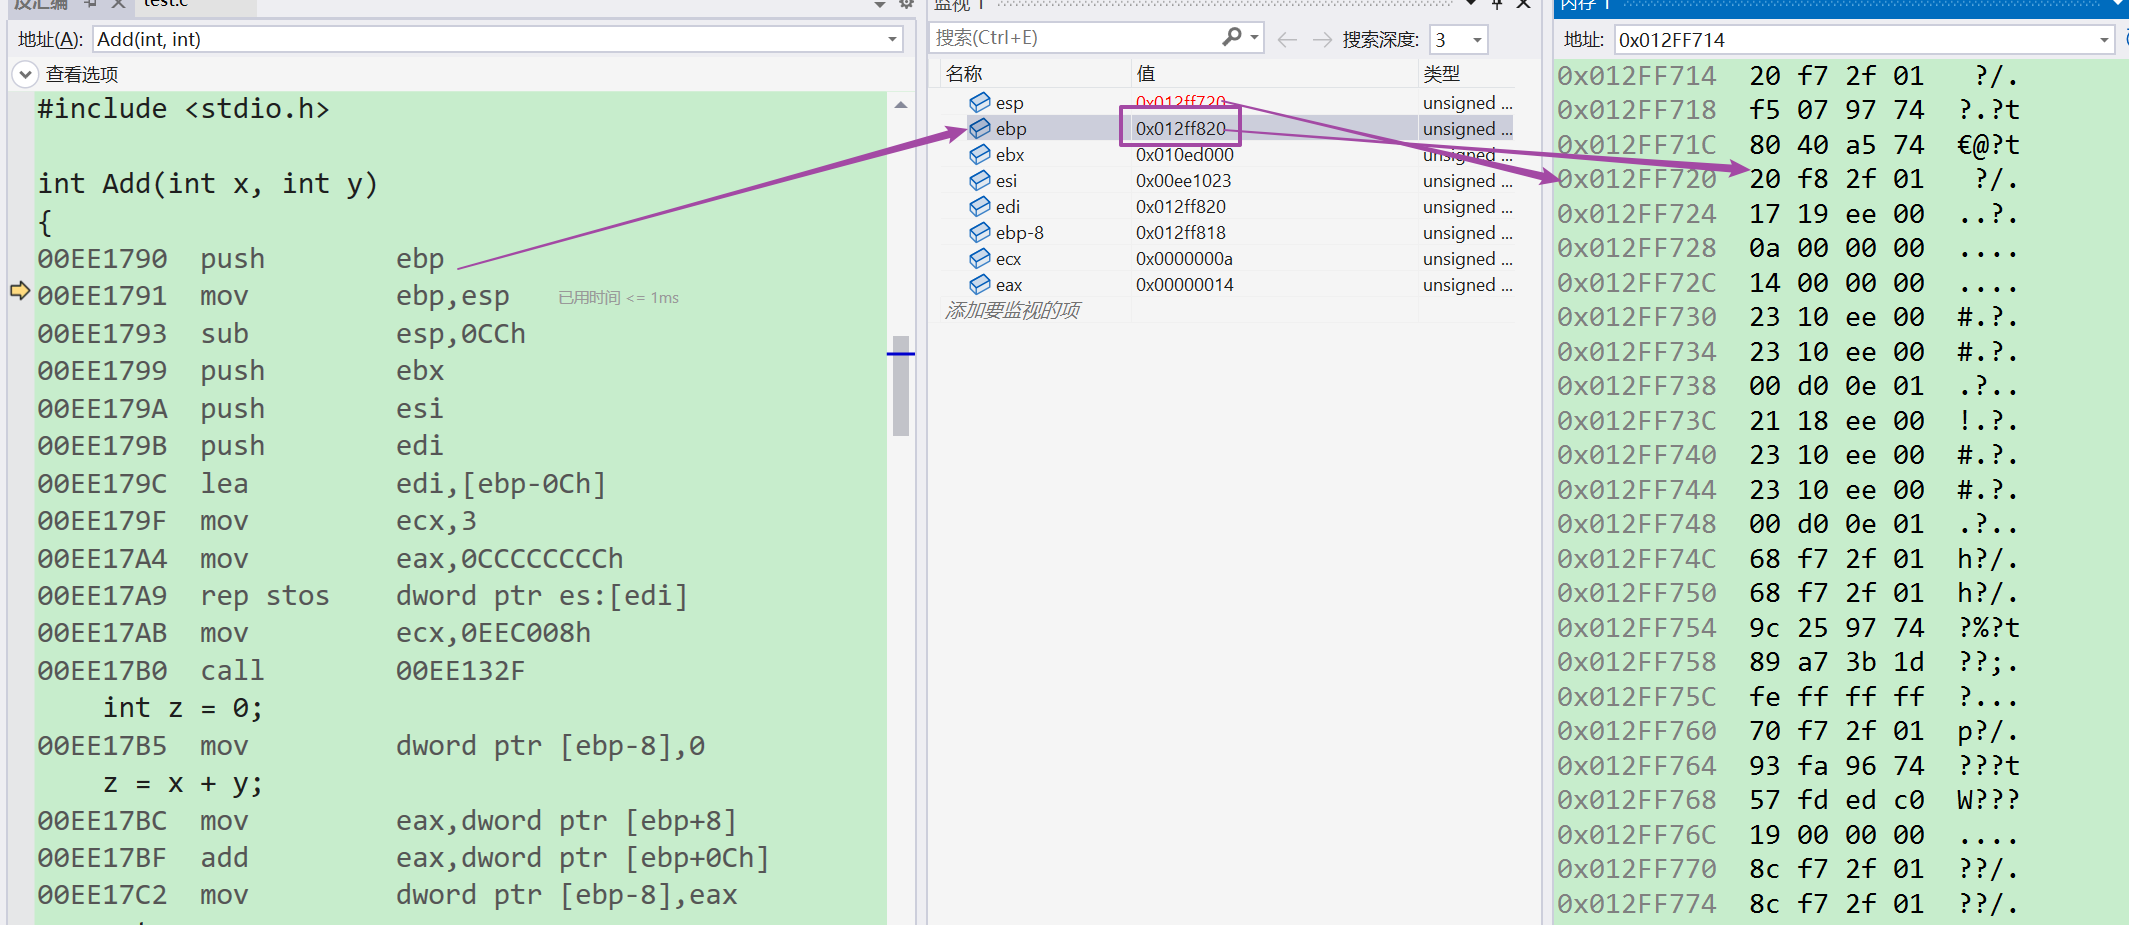Click the disassembly scrollbar up arrow

(901, 104)
